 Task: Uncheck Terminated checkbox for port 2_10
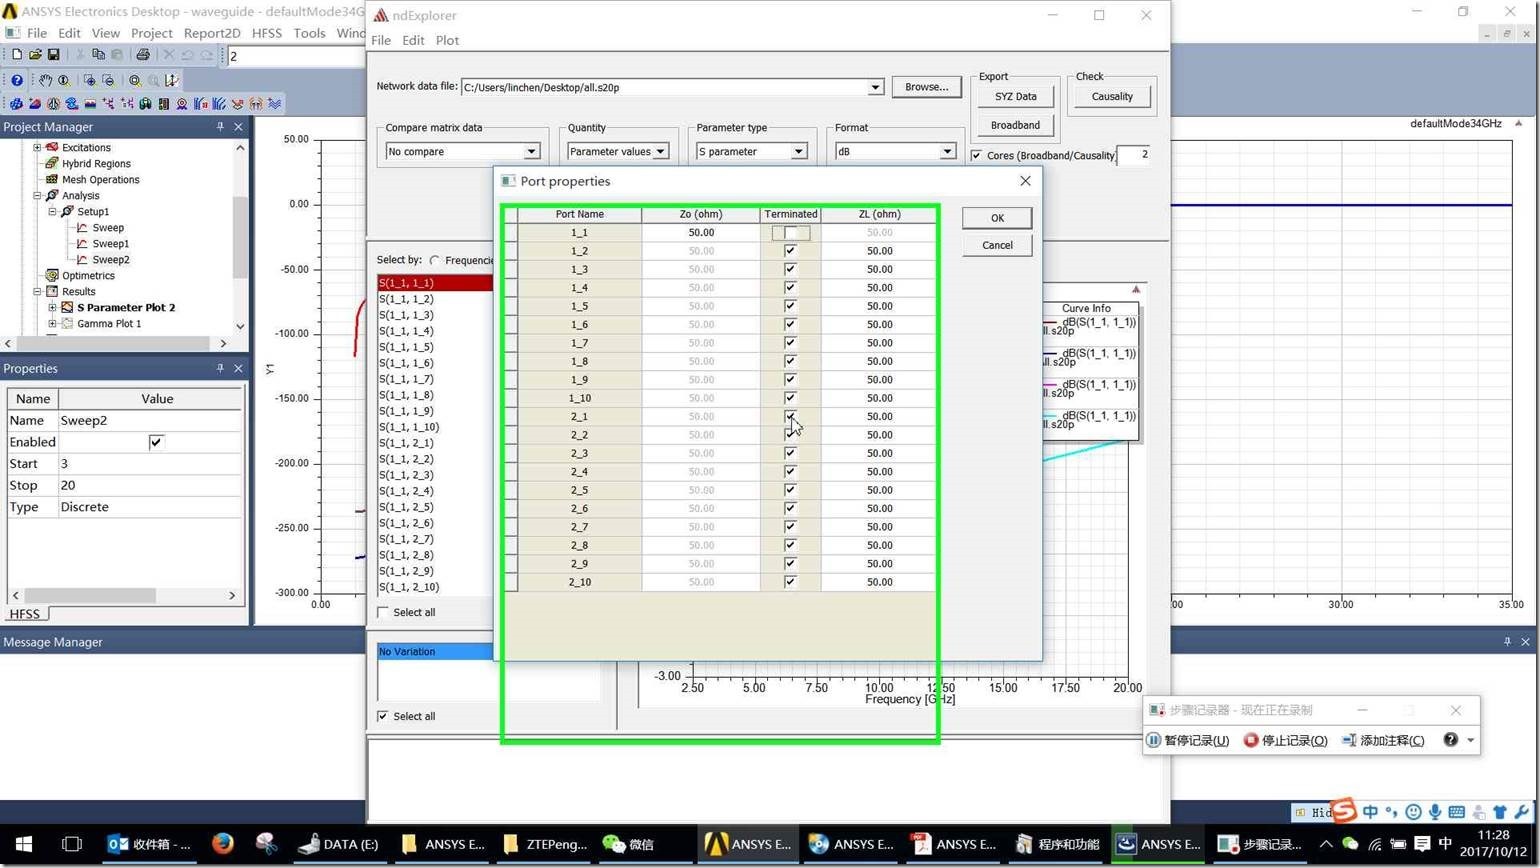pyautogui.click(x=790, y=582)
